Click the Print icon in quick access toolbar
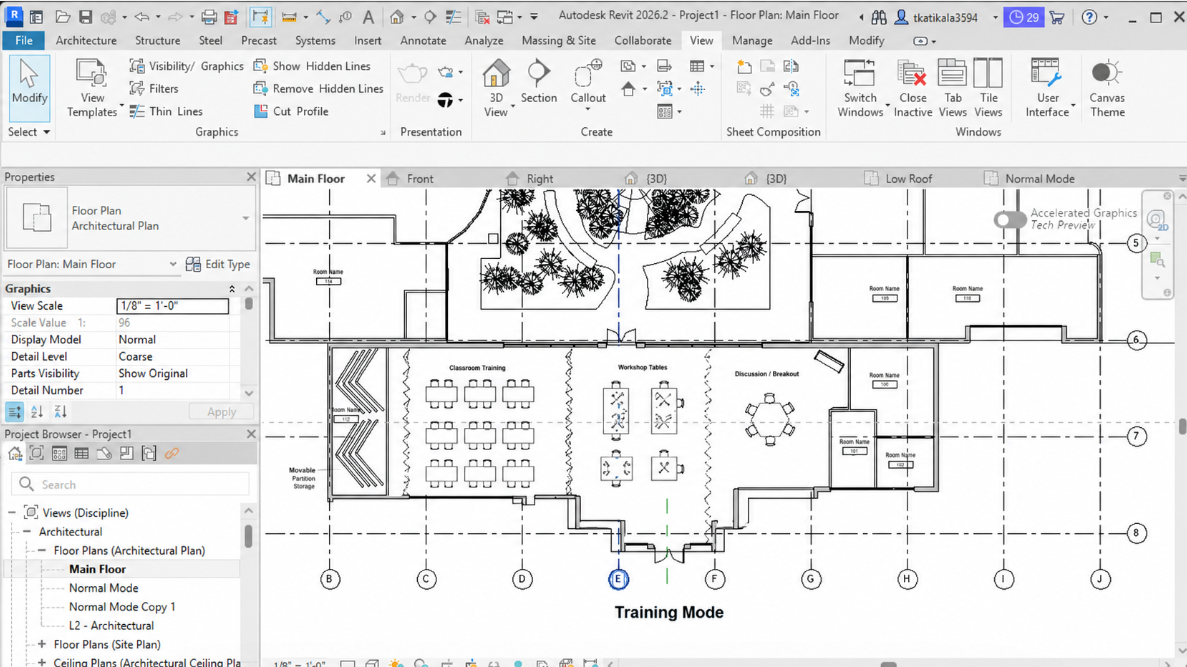The width and height of the screenshot is (1187, 667). coord(209,17)
